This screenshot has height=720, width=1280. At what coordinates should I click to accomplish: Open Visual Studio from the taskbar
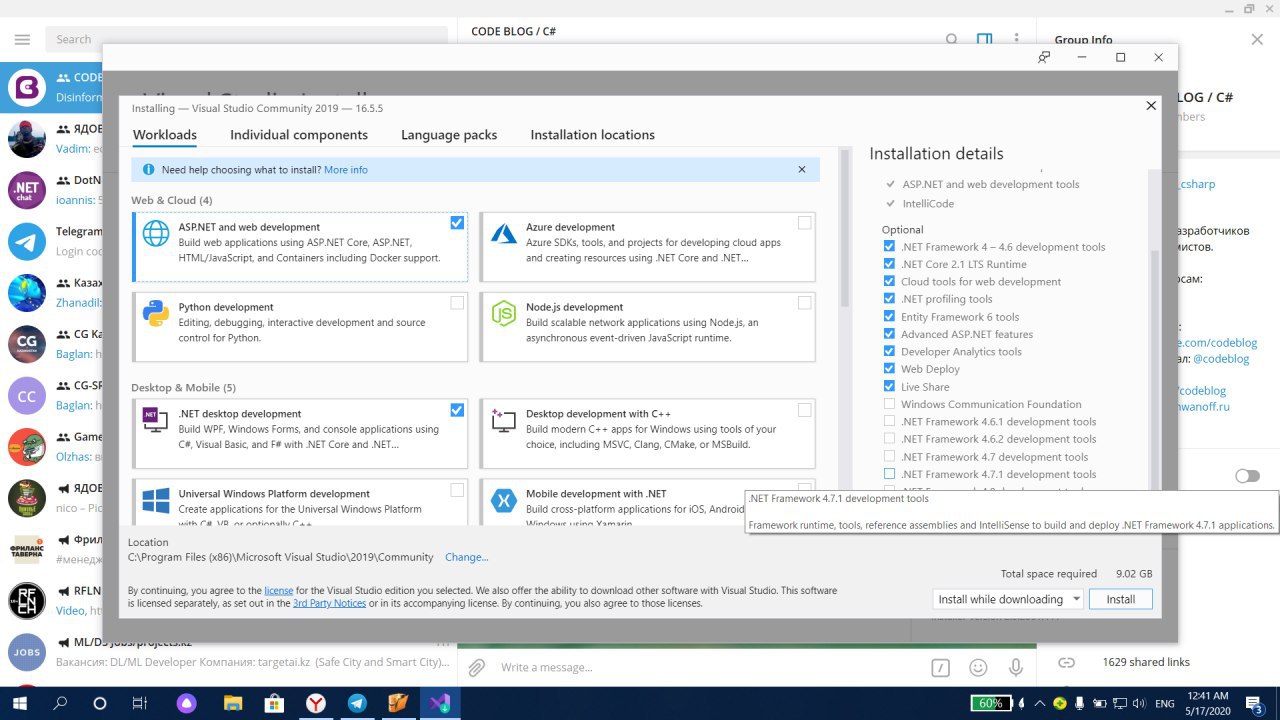tap(440, 703)
